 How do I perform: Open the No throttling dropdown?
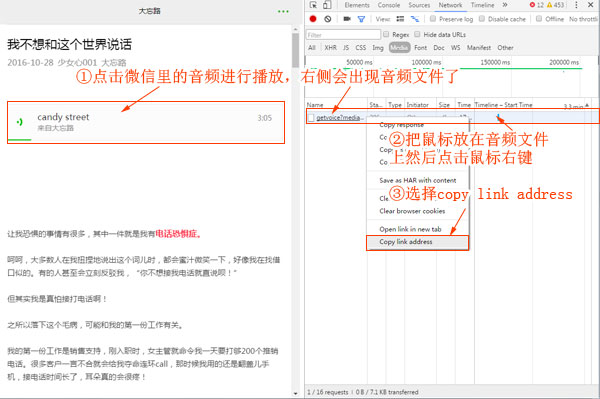584,19
